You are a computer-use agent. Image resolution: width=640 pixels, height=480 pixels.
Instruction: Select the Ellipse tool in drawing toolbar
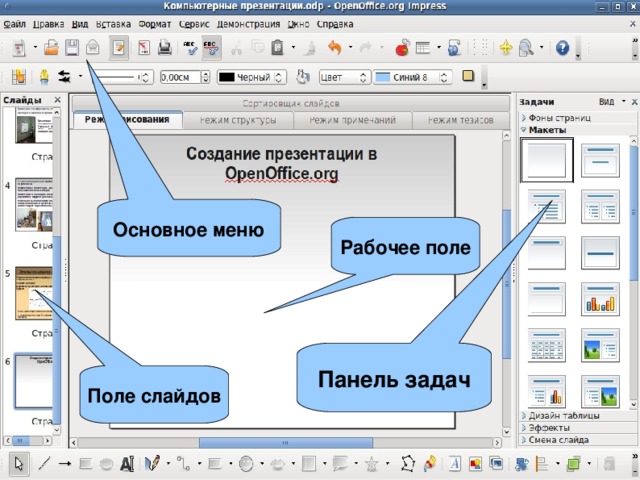pos(106,464)
